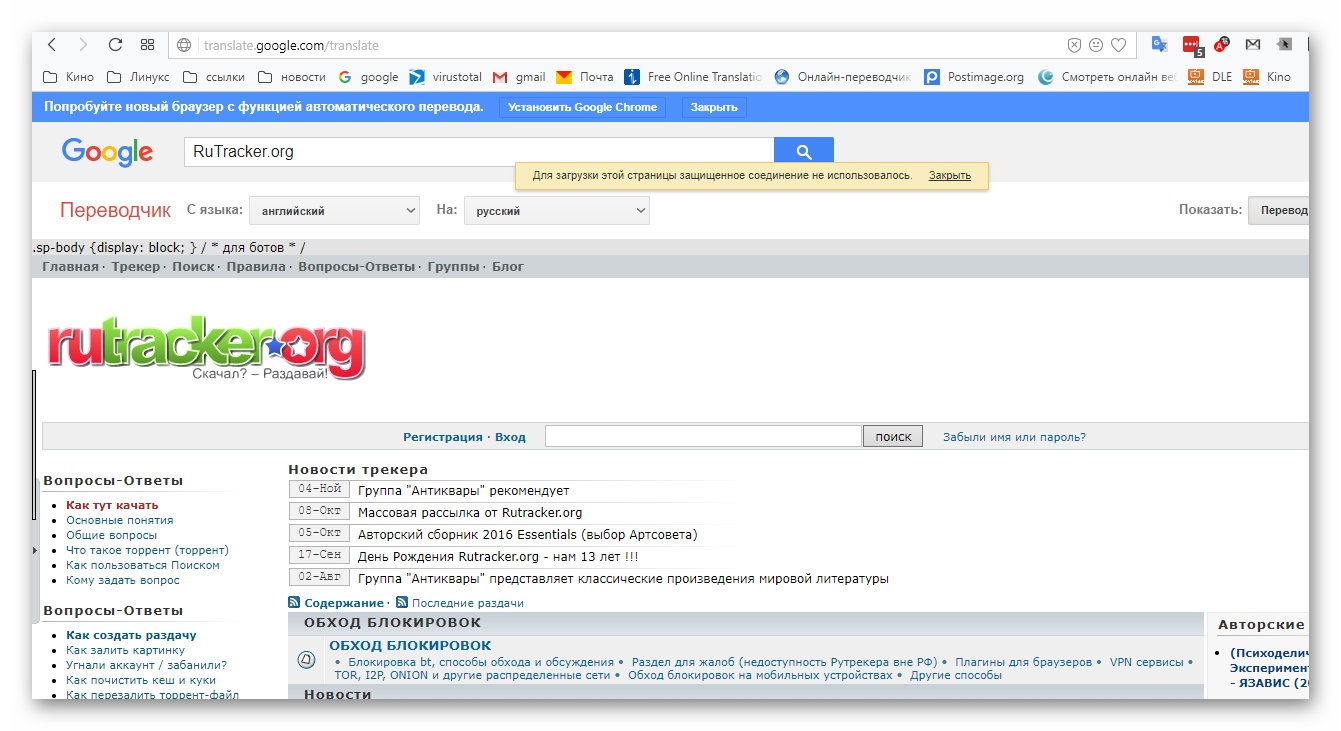Click the ОБХОД БЛОКИРОВОК forum circle icon

click(308, 661)
